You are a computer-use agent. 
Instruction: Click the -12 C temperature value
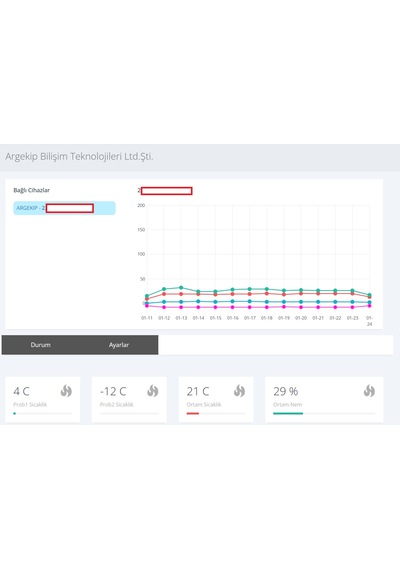coord(113,392)
